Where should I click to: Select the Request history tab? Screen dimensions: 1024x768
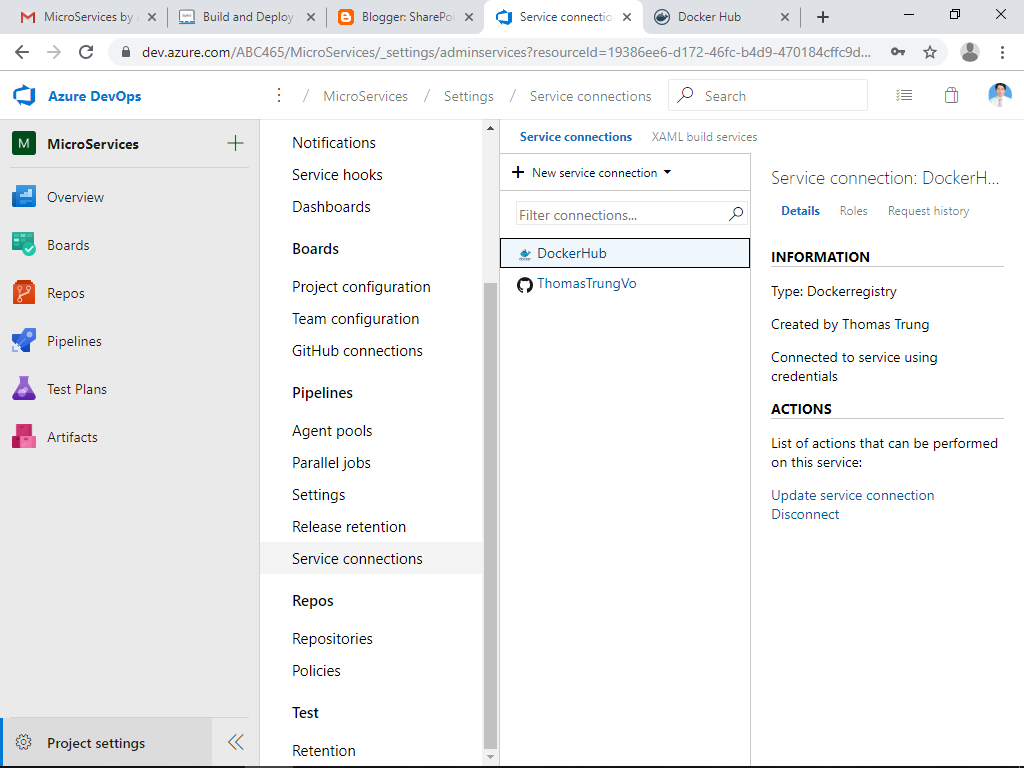[928, 210]
